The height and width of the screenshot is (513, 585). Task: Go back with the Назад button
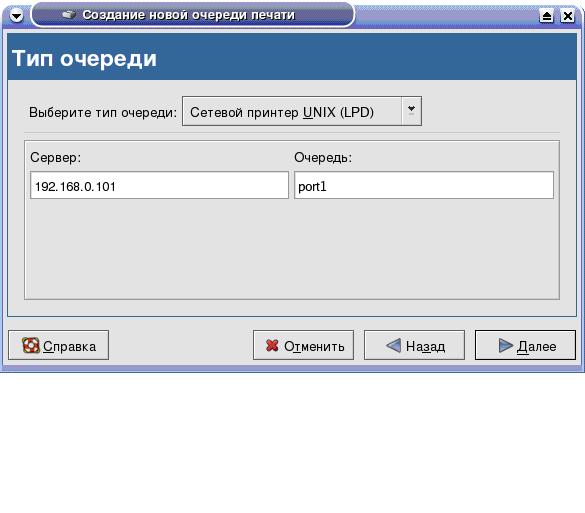414,345
